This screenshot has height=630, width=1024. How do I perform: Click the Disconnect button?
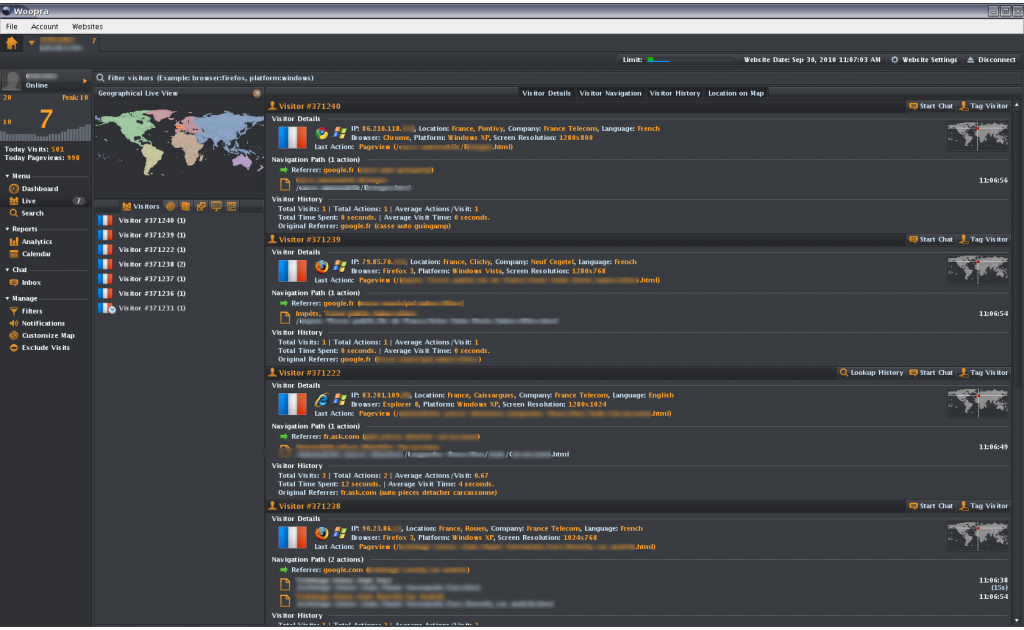991,60
